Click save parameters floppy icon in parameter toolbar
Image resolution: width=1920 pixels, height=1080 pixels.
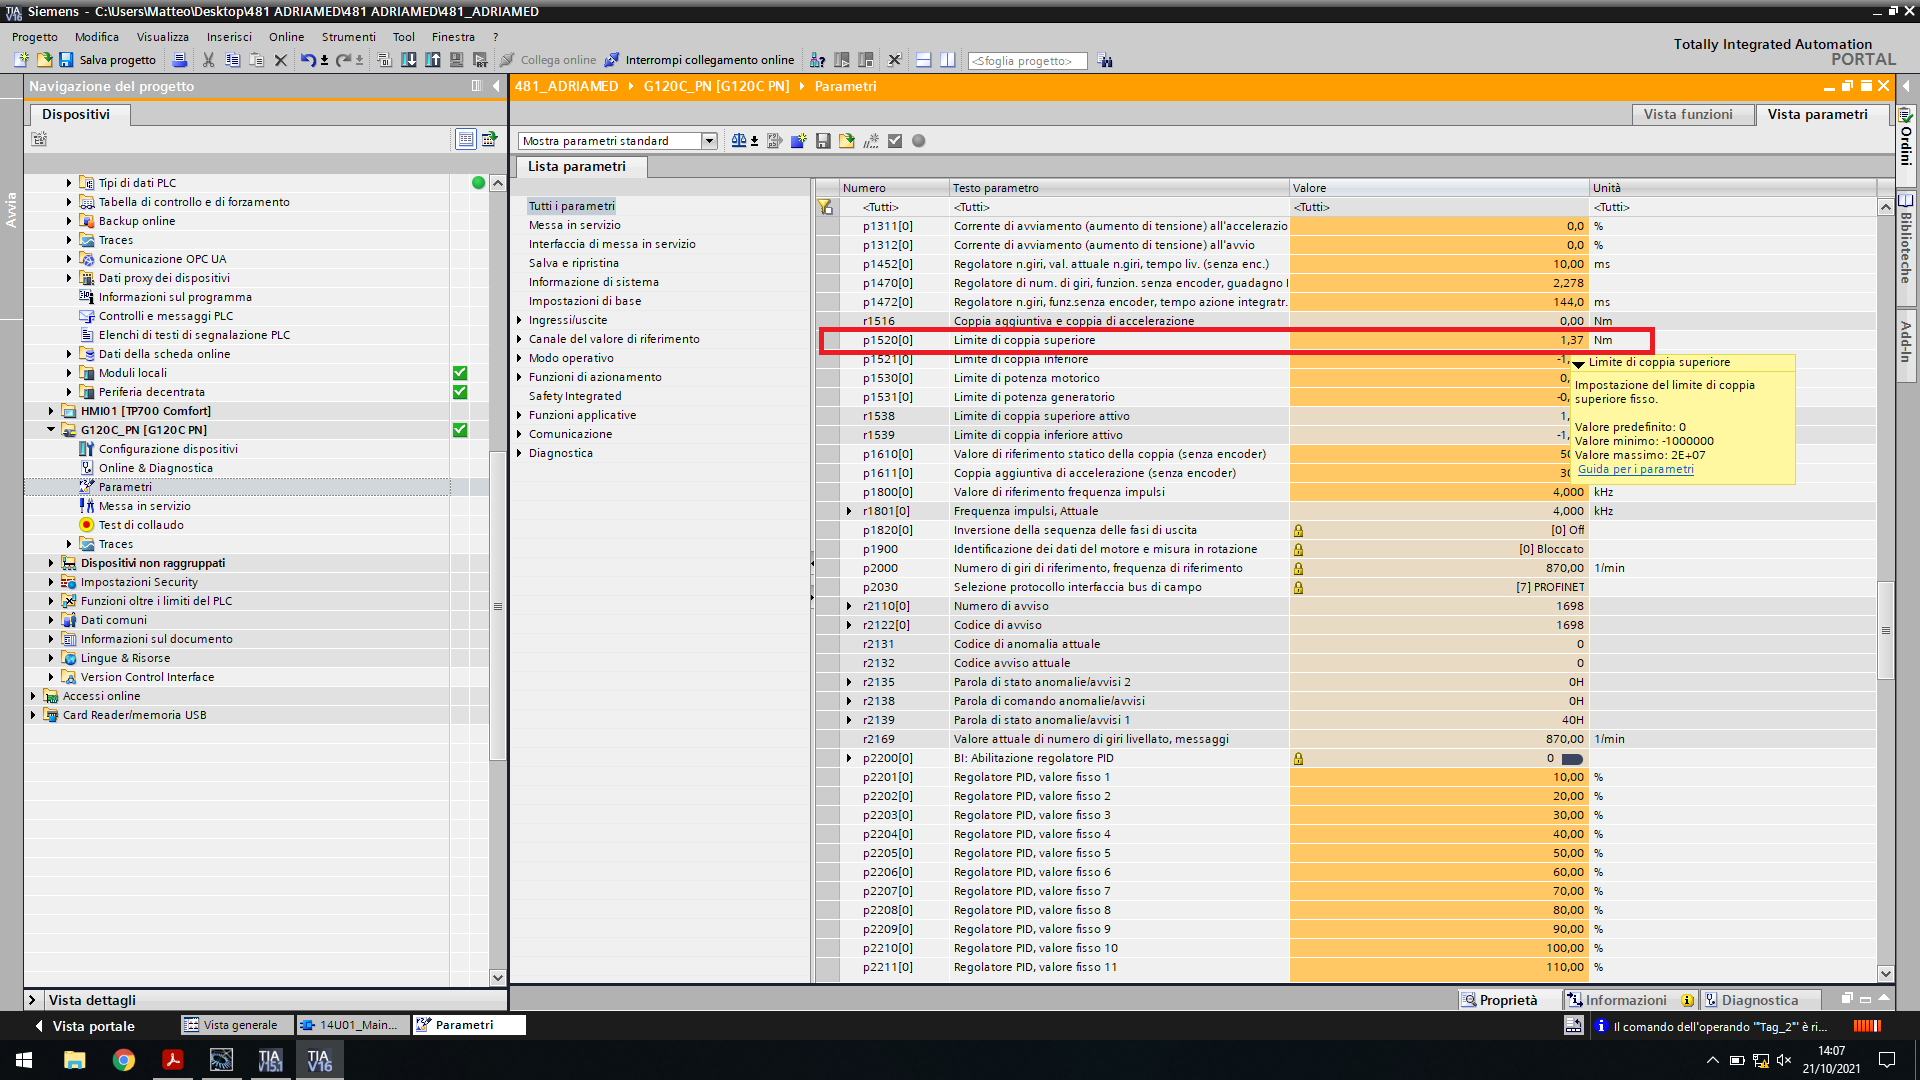pos(823,141)
